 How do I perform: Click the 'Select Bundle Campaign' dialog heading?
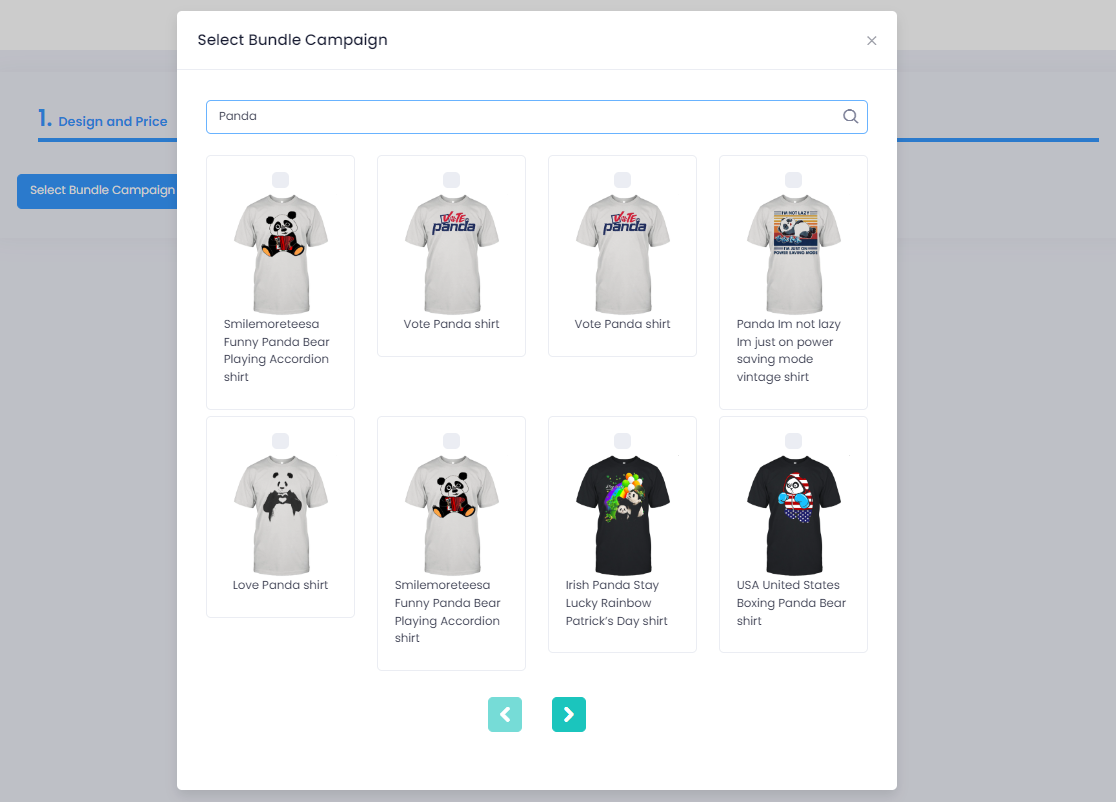click(293, 40)
